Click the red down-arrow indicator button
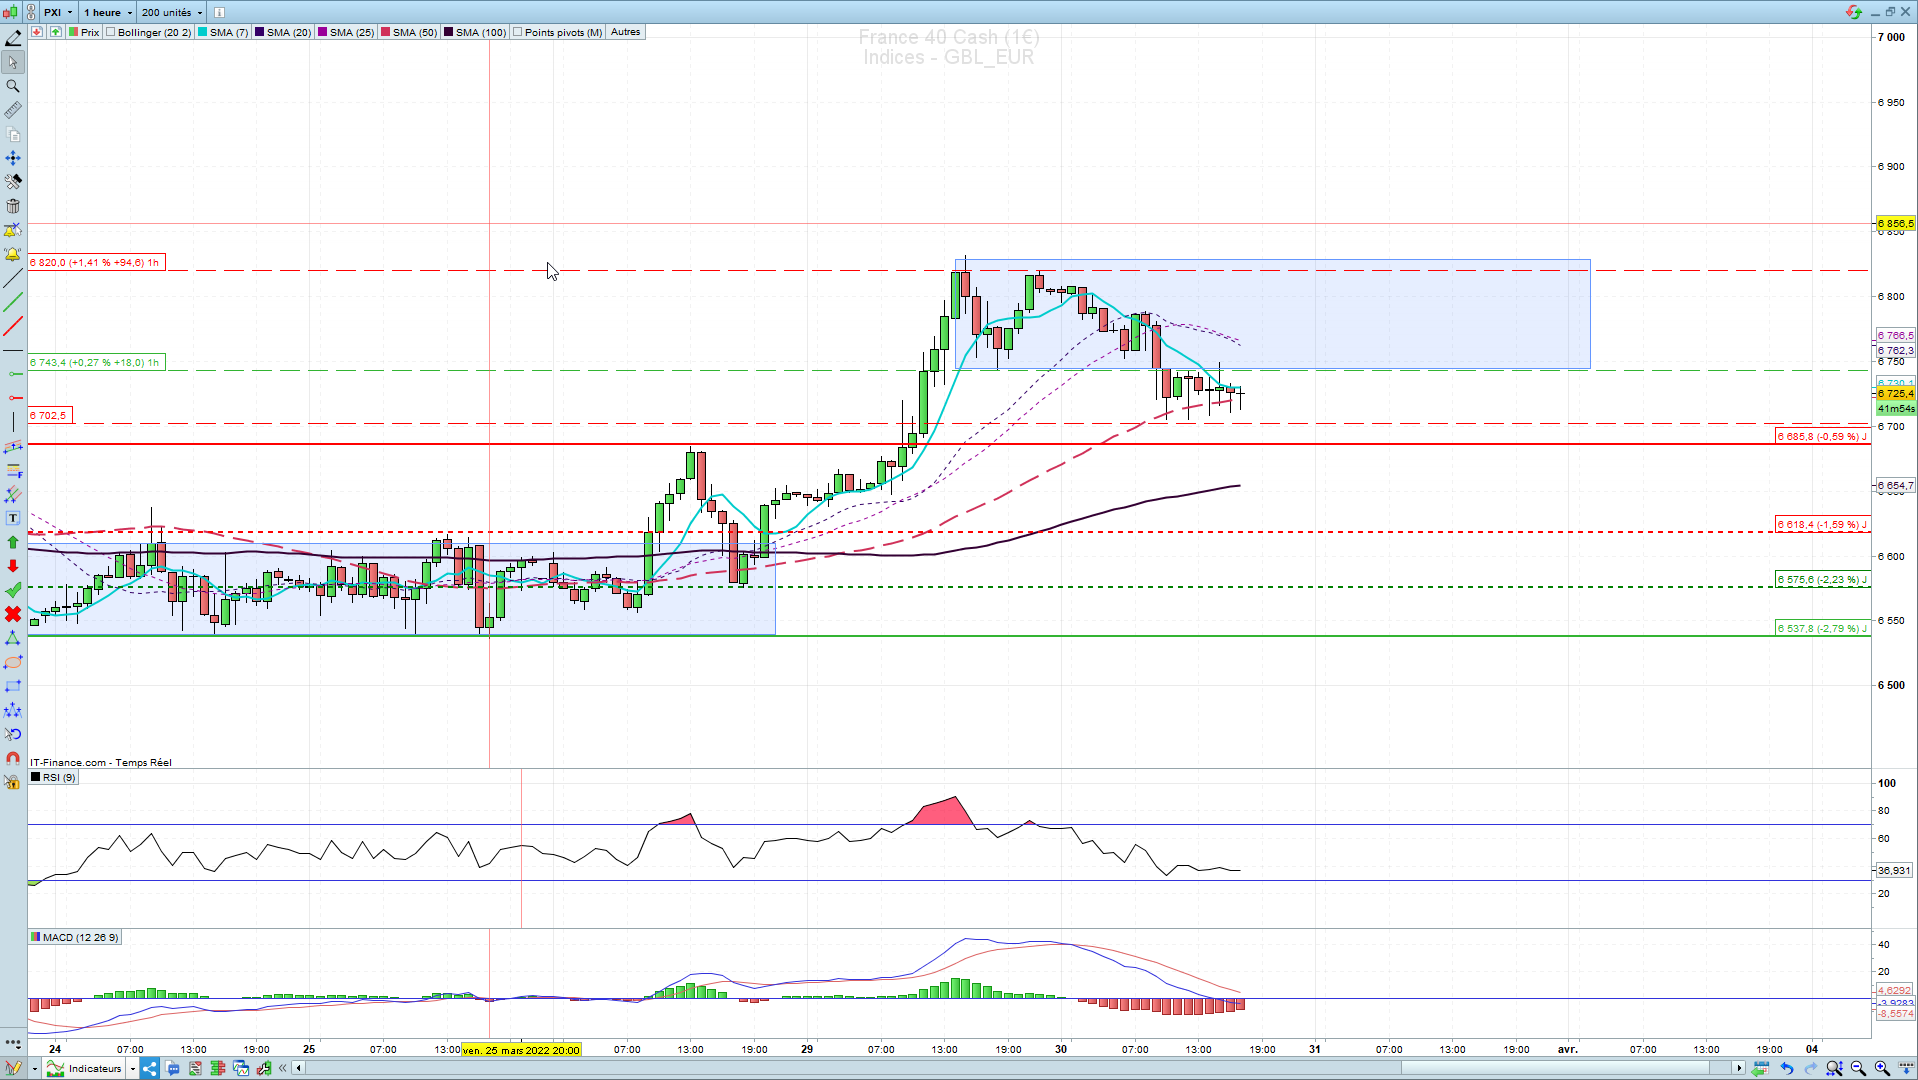The image size is (1918, 1080). [x=37, y=32]
